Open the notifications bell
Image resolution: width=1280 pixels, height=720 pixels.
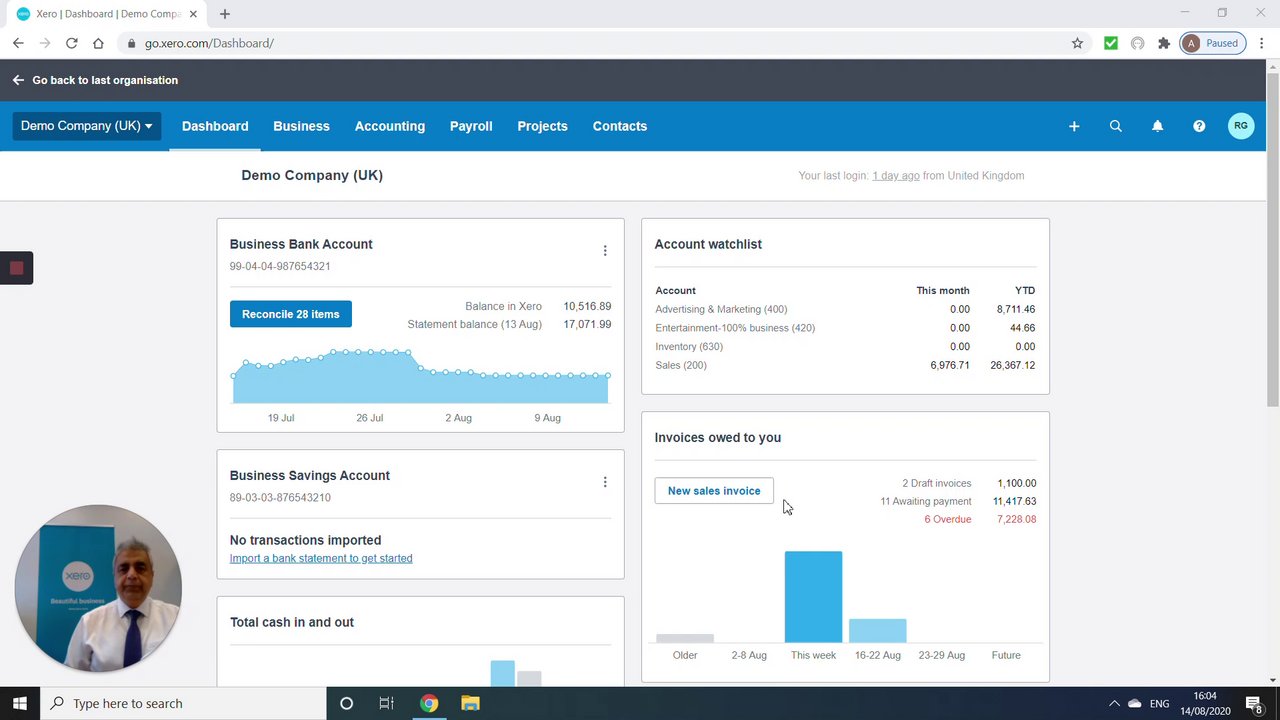pos(1157,126)
